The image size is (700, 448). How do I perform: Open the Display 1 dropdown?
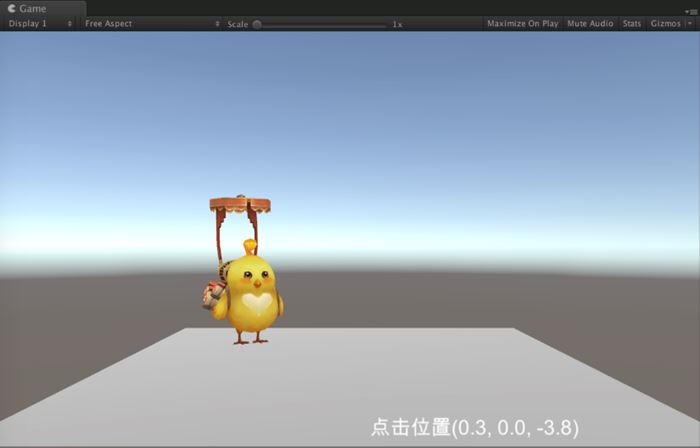point(40,23)
